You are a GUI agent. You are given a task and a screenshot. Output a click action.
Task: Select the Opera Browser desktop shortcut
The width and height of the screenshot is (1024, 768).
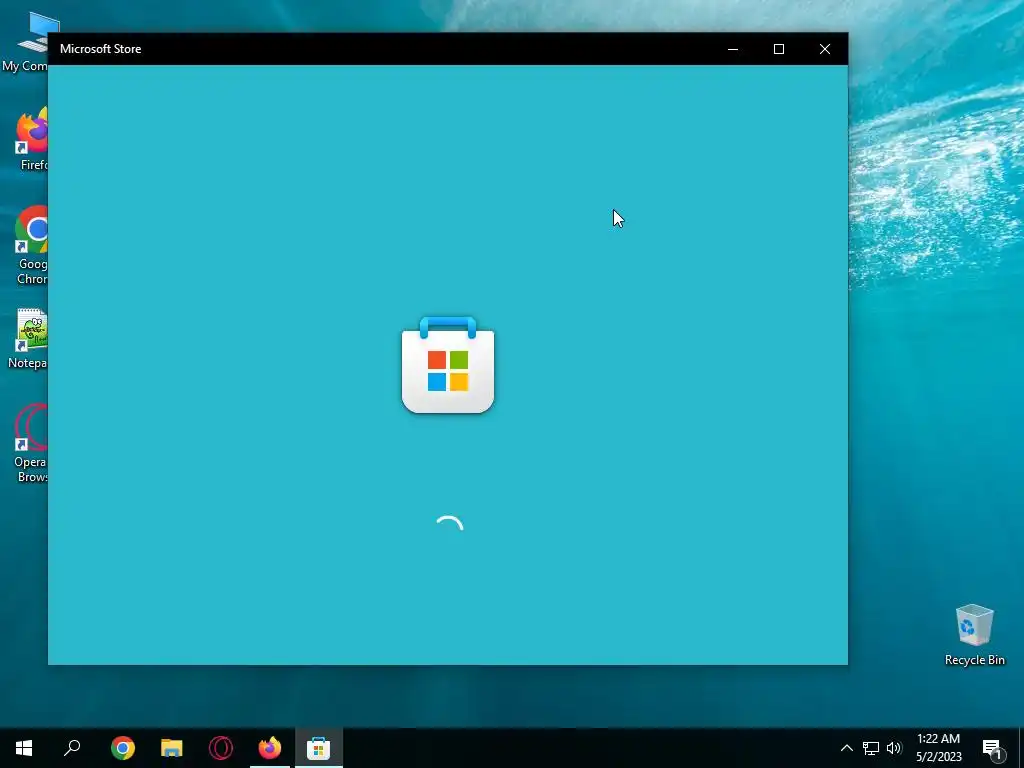pyautogui.click(x=31, y=443)
